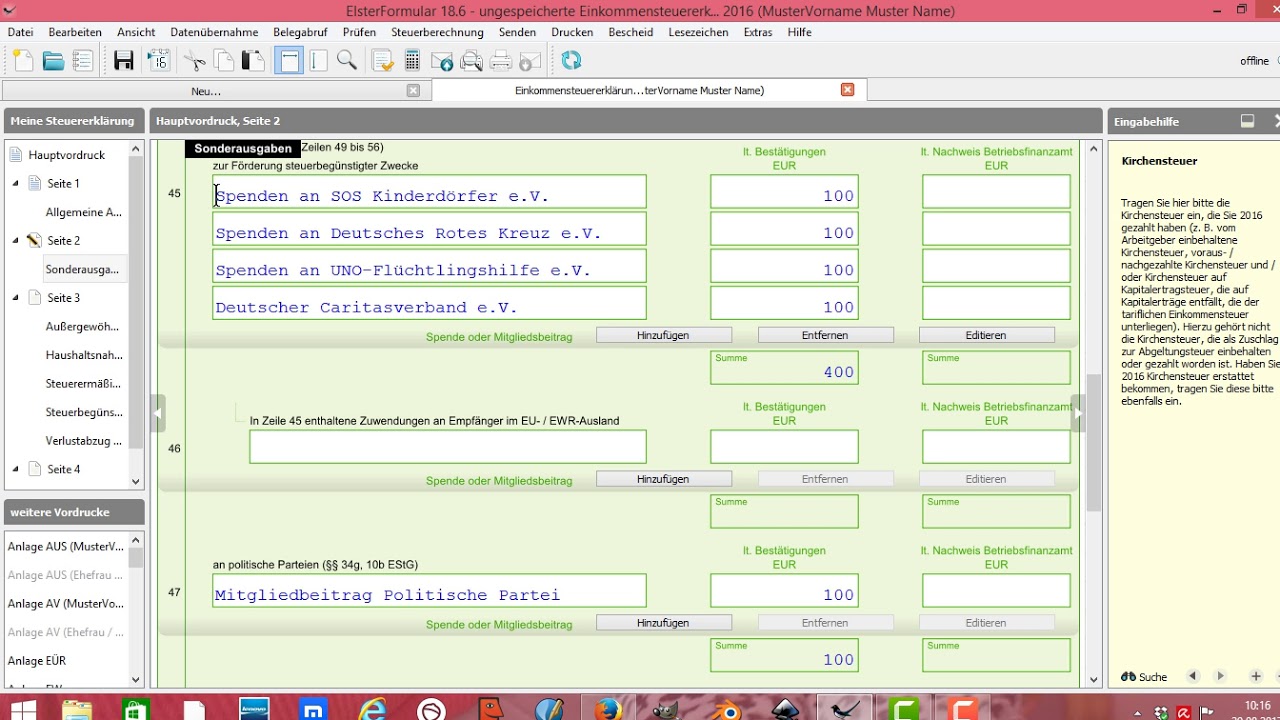Image resolution: width=1280 pixels, height=720 pixels.
Task: Click Editieren button under line 45
Action: point(986,335)
